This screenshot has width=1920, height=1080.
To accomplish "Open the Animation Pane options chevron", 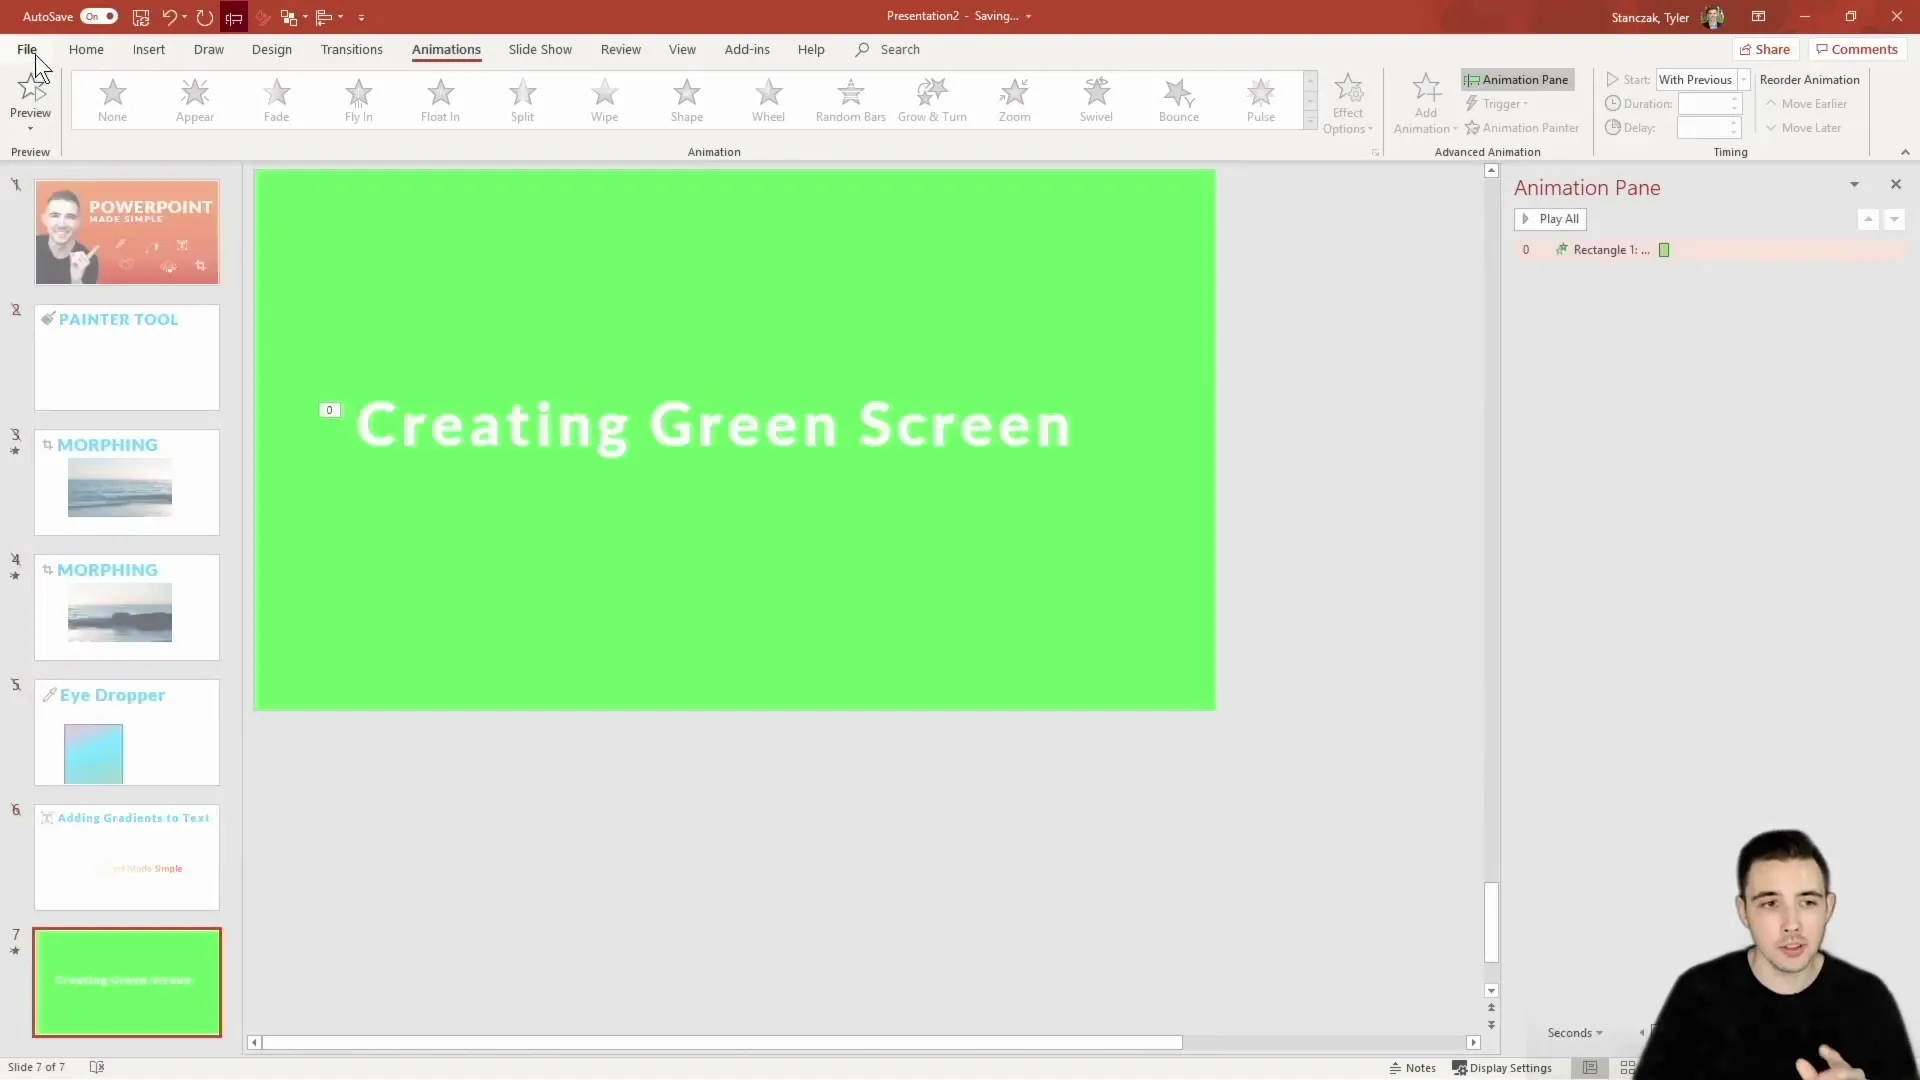I will pos(1854,185).
